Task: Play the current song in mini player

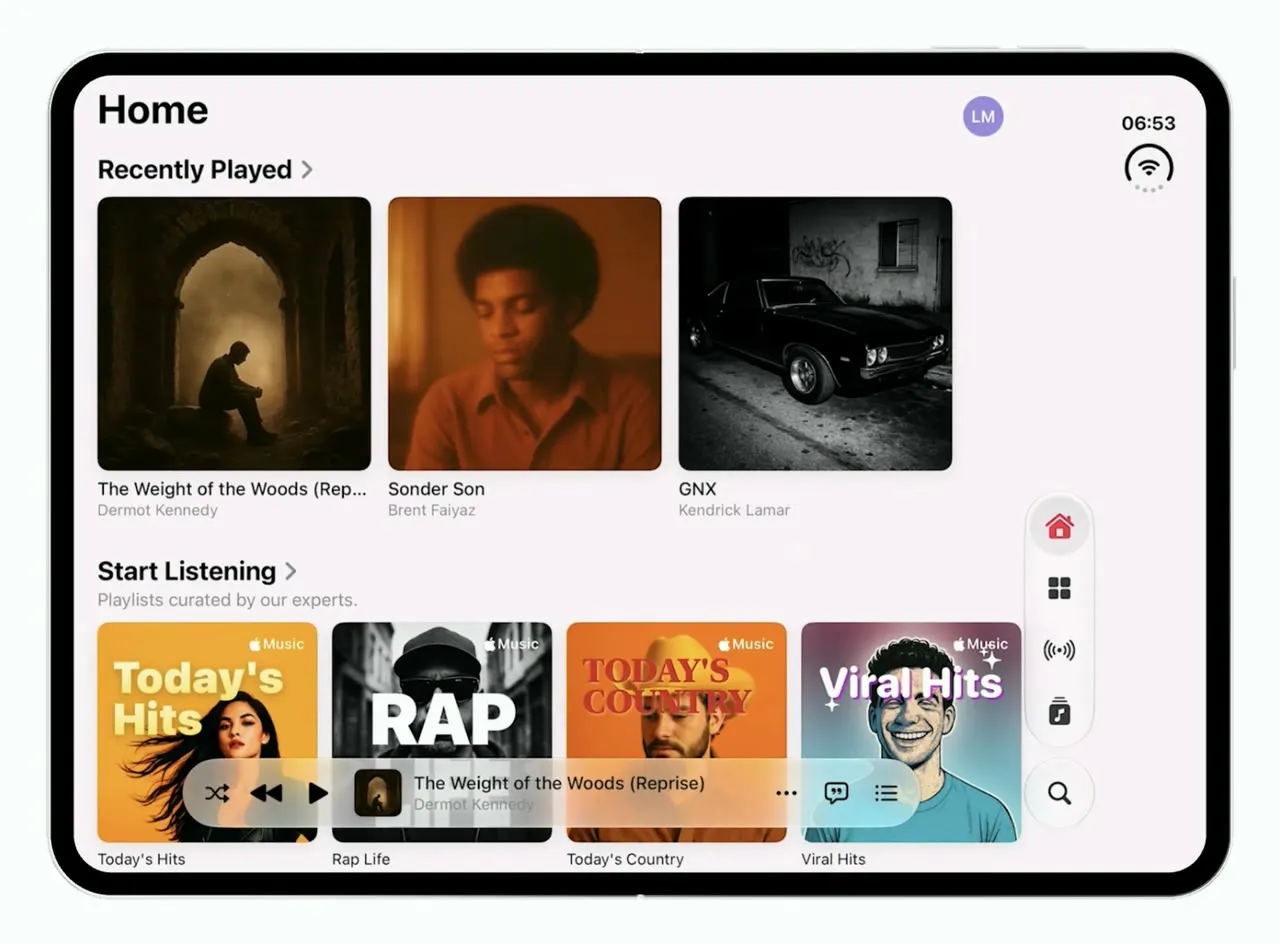Action: [x=318, y=793]
